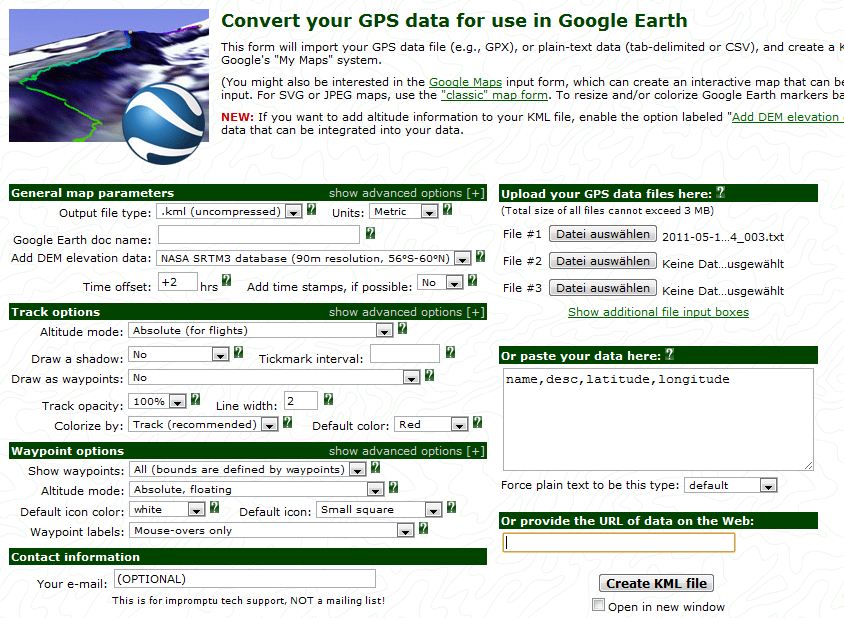
Task: Click Datei auswählen button for File #2
Action: [x=603, y=261]
